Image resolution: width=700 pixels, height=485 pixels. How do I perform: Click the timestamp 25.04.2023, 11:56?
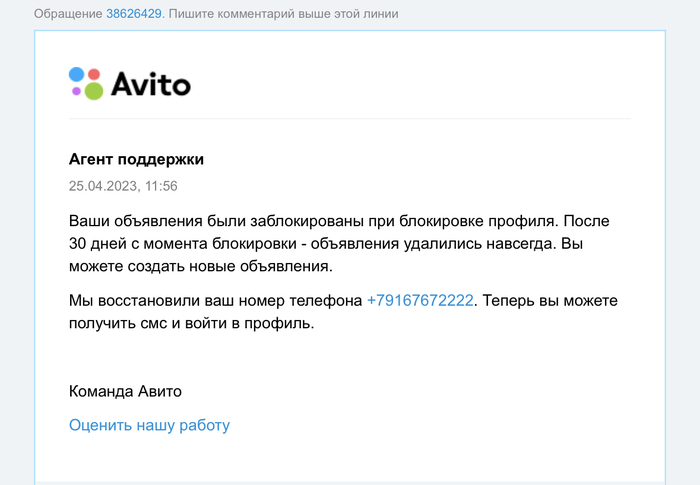123,185
